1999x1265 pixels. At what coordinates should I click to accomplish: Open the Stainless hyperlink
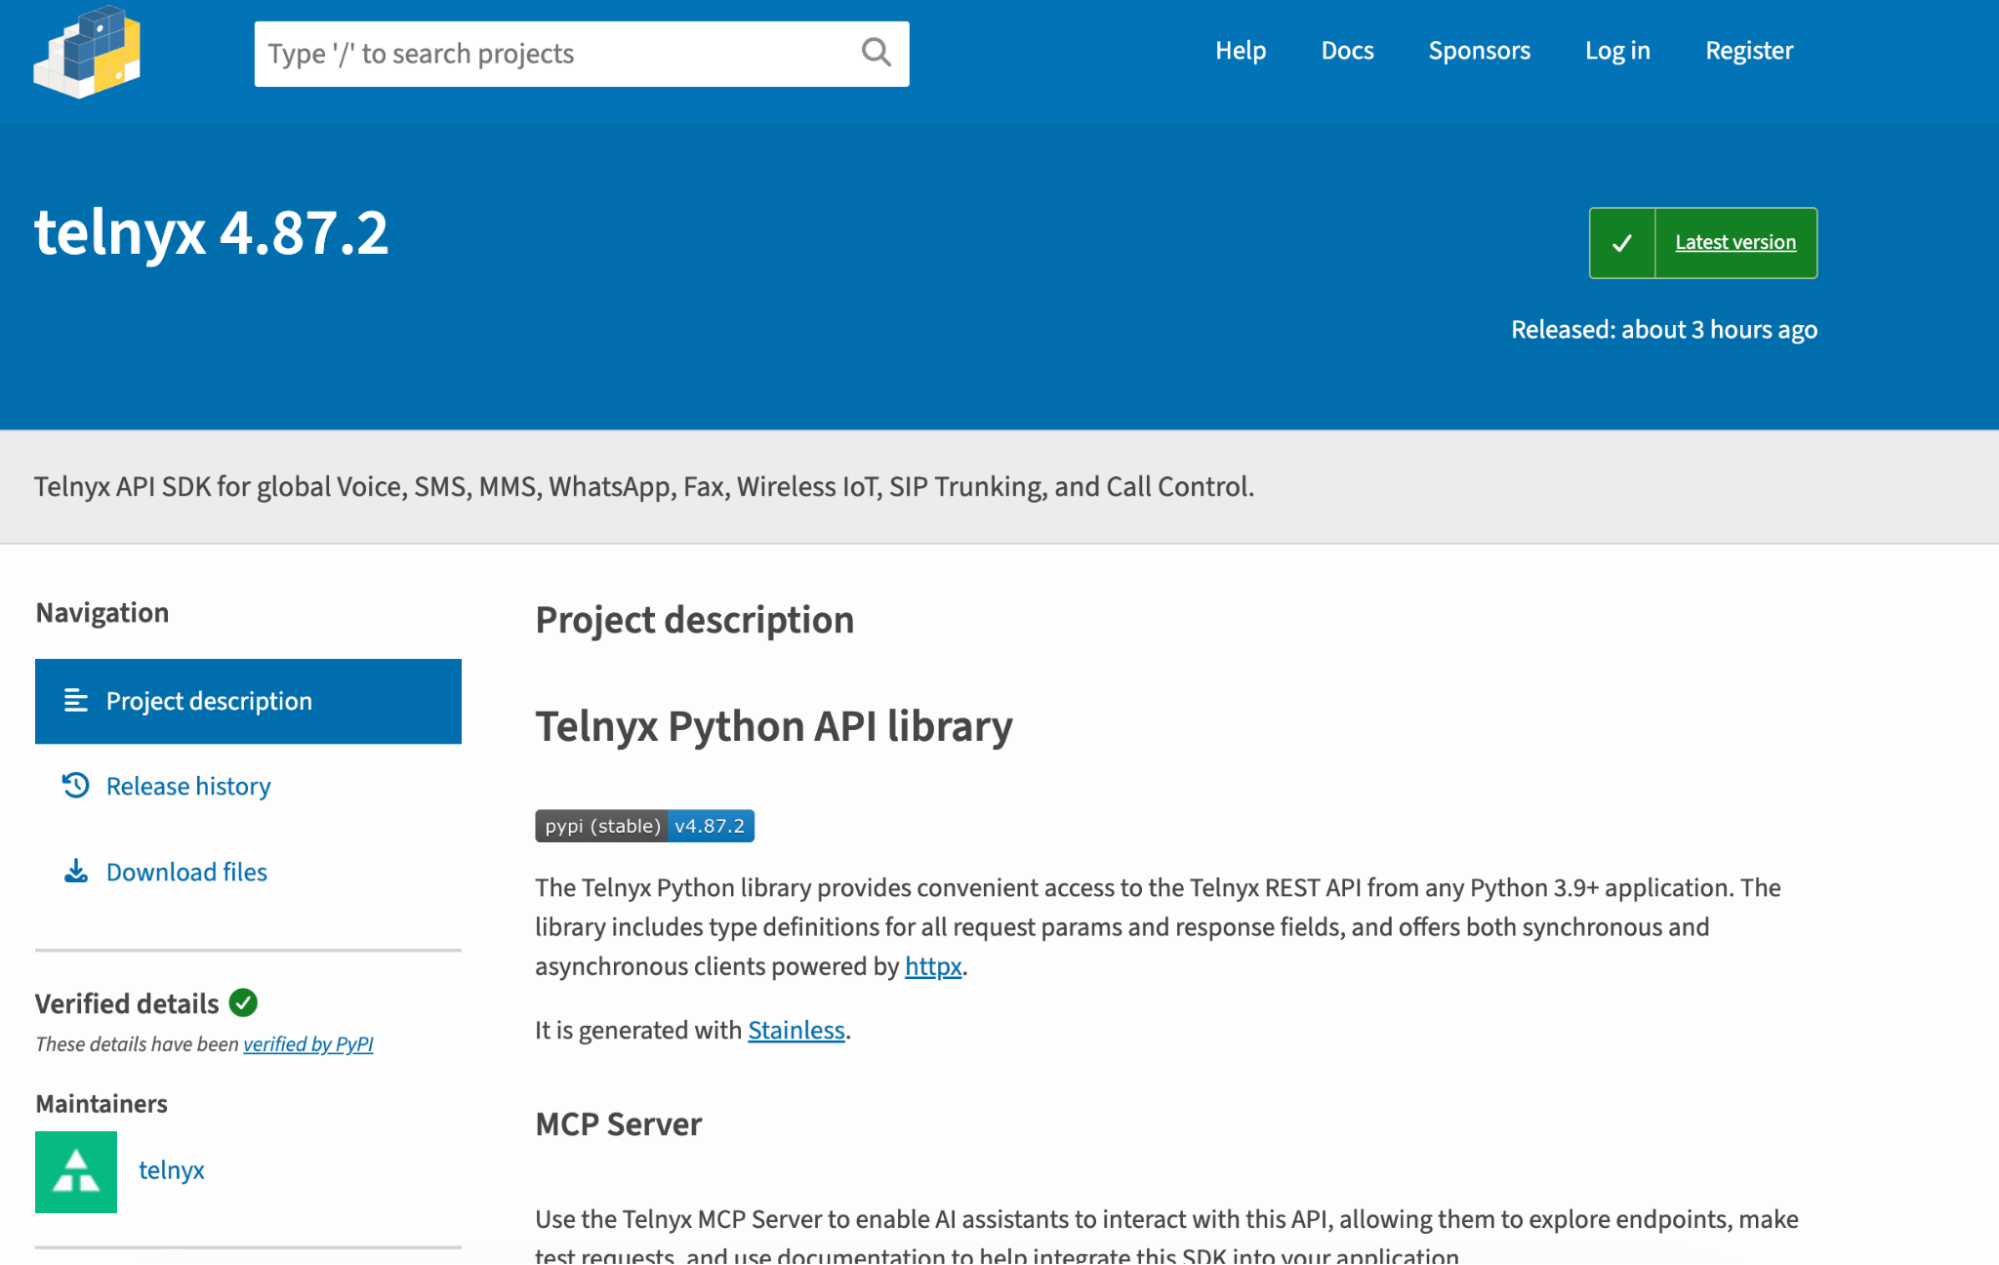(796, 1030)
